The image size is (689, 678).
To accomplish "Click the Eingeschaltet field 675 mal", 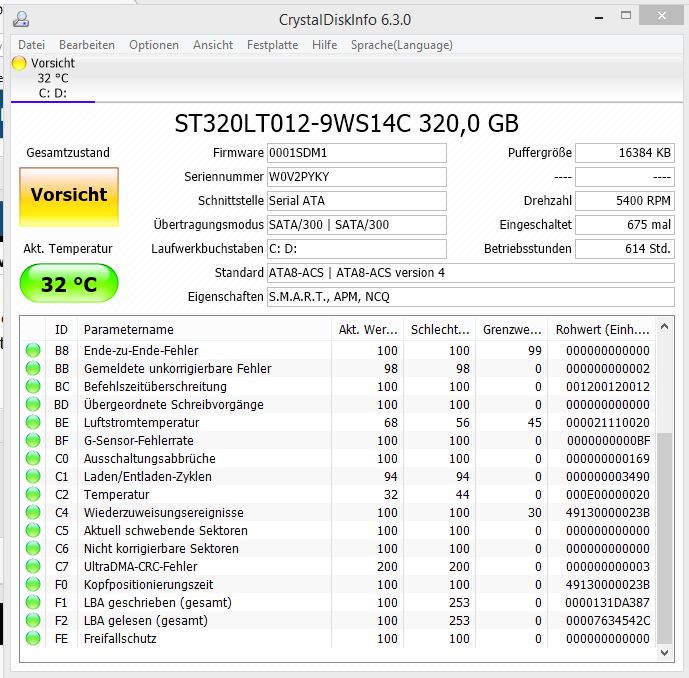I will 625,225.
